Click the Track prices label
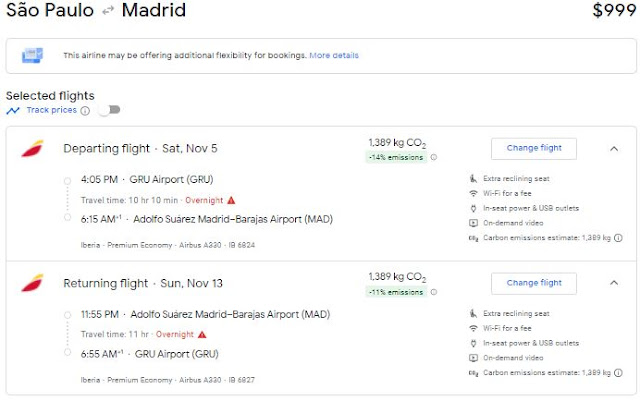 (x=51, y=110)
